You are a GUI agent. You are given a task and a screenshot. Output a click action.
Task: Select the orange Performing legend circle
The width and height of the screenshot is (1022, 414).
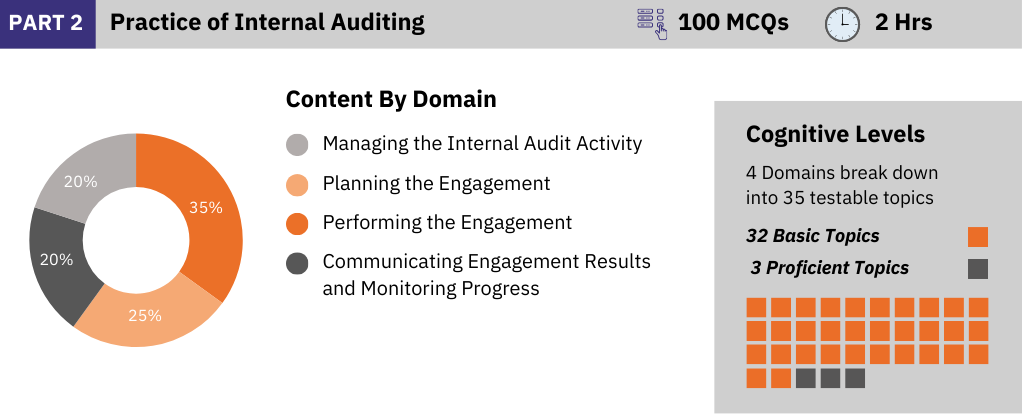pyautogui.click(x=297, y=224)
